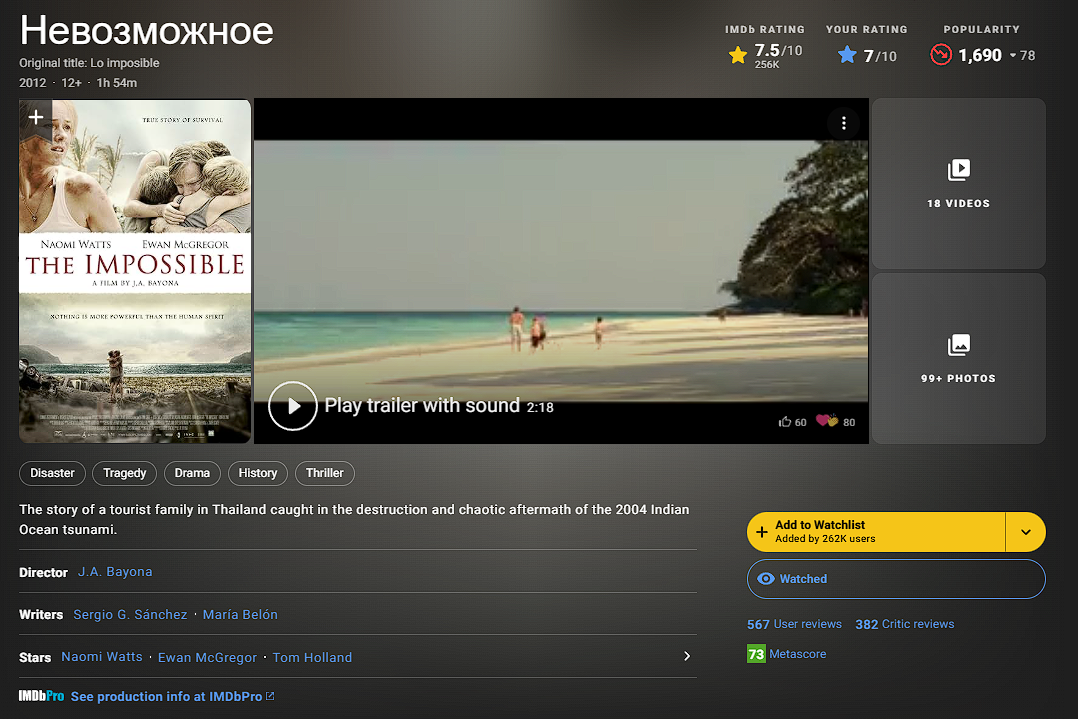Open Ewan McGregor's profile link
The width and height of the screenshot is (1078, 719).
coord(207,658)
